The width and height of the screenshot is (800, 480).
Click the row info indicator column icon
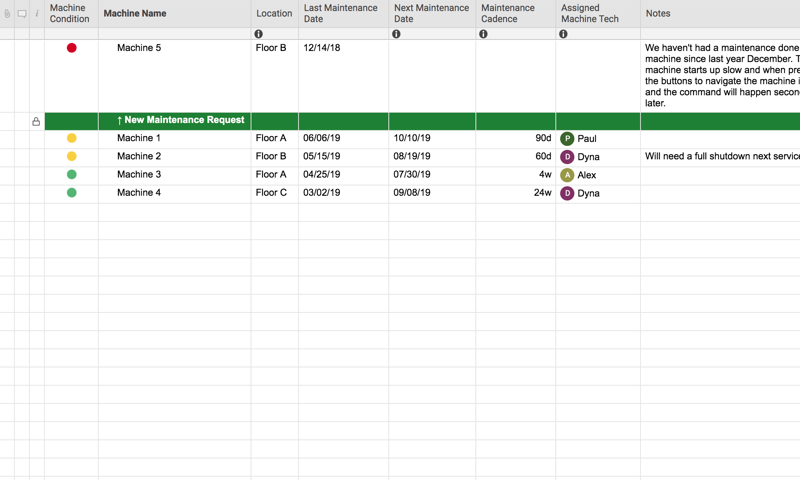click(37, 14)
